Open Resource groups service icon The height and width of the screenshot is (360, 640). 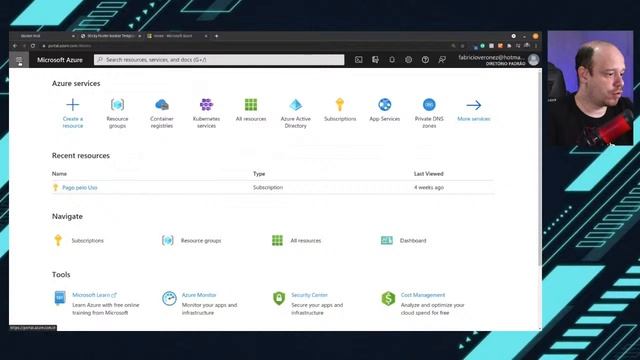[x=117, y=105]
